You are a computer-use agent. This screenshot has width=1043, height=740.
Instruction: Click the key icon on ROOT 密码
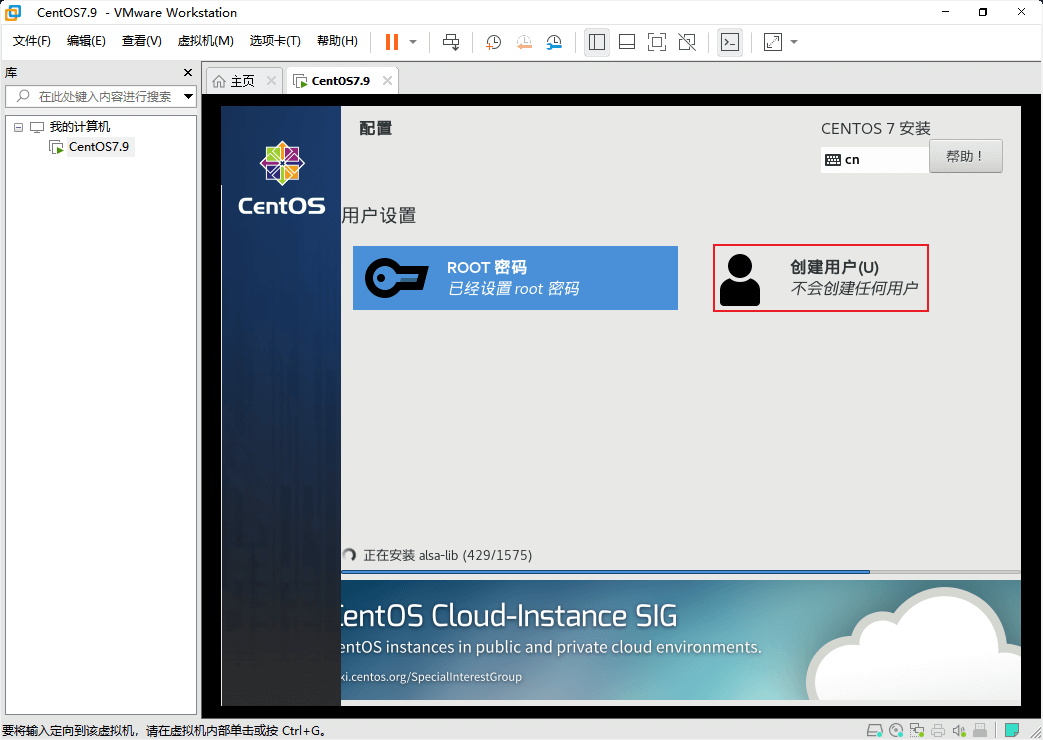(x=396, y=278)
